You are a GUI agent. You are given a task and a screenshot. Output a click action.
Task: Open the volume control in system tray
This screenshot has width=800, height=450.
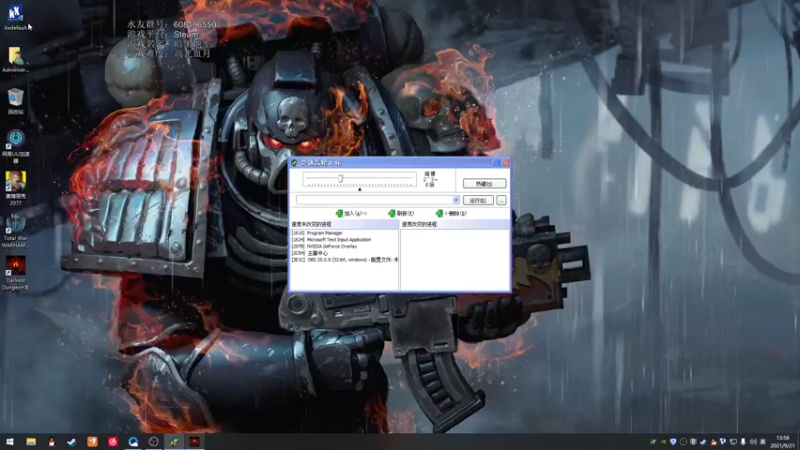(753, 442)
